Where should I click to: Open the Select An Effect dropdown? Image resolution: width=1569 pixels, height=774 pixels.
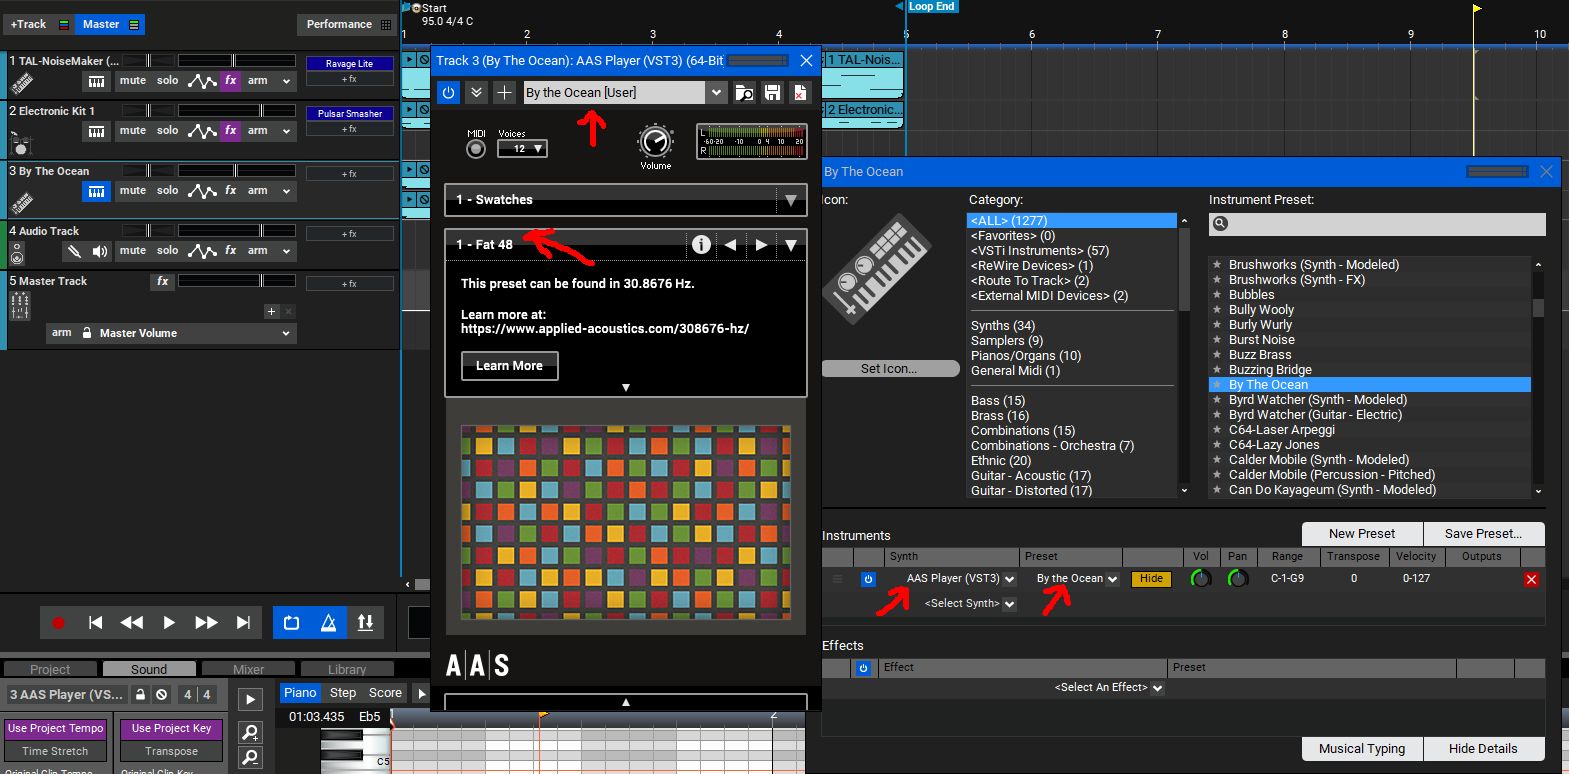coord(1157,688)
